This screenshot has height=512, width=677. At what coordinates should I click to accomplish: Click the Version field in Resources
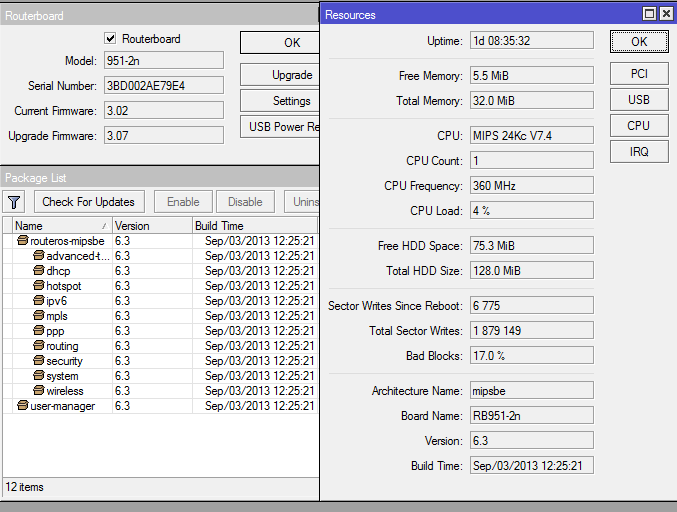point(532,441)
